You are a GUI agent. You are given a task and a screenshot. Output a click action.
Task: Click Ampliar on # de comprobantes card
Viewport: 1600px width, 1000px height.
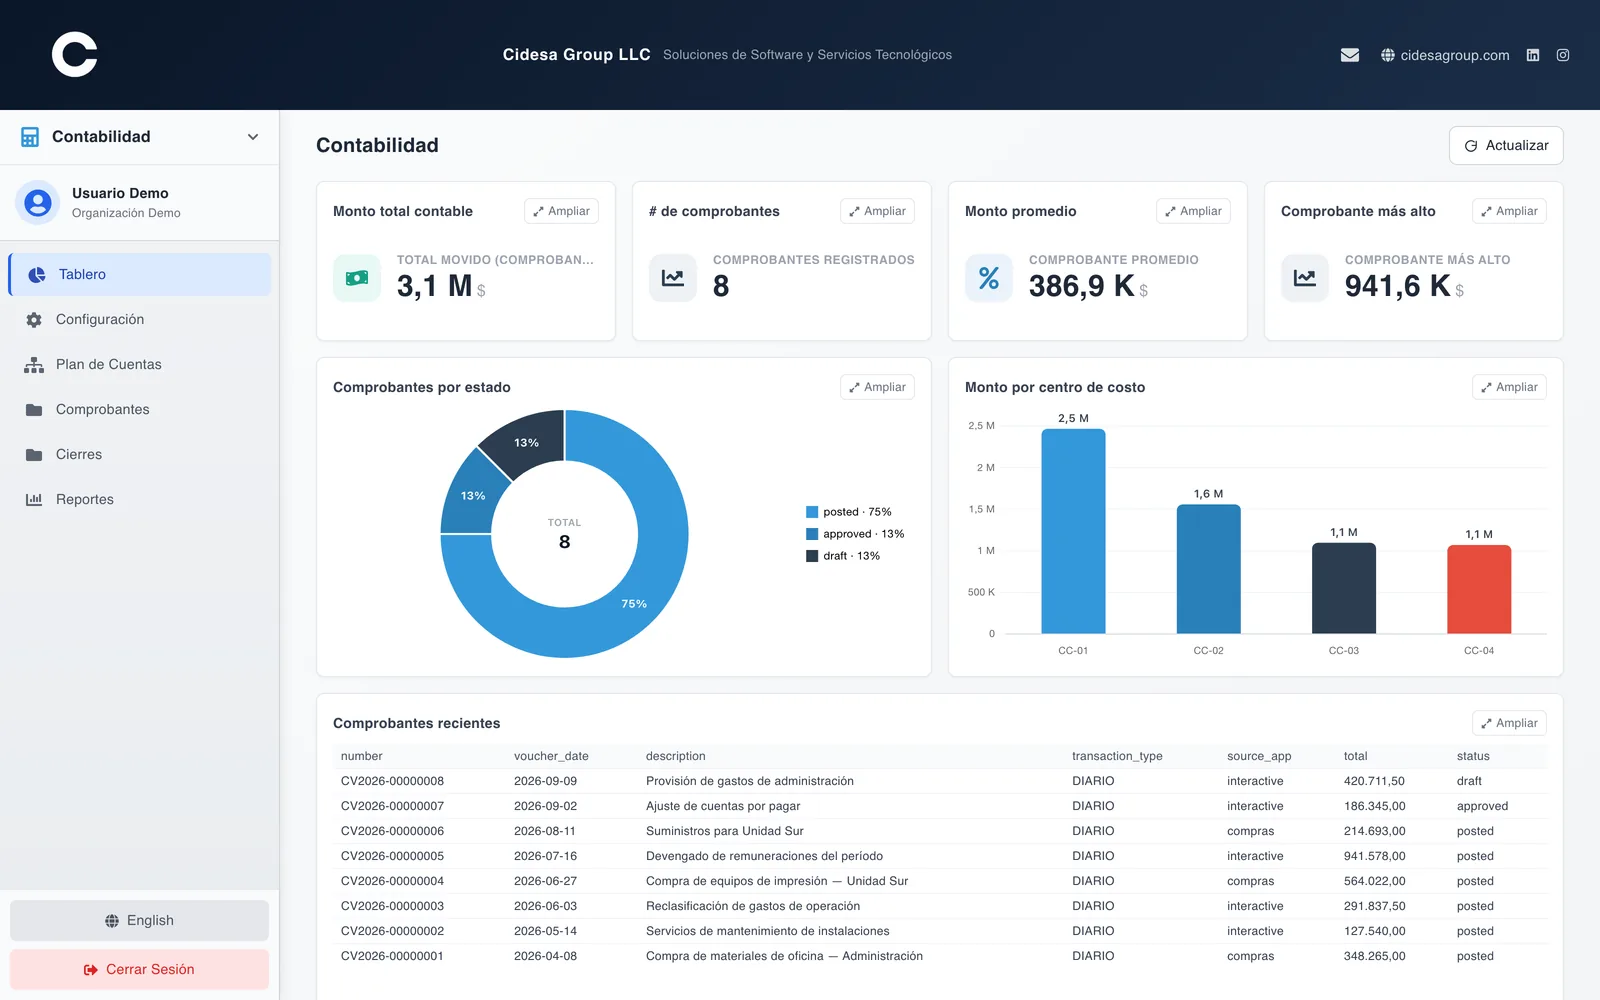[x=877, y=211]
